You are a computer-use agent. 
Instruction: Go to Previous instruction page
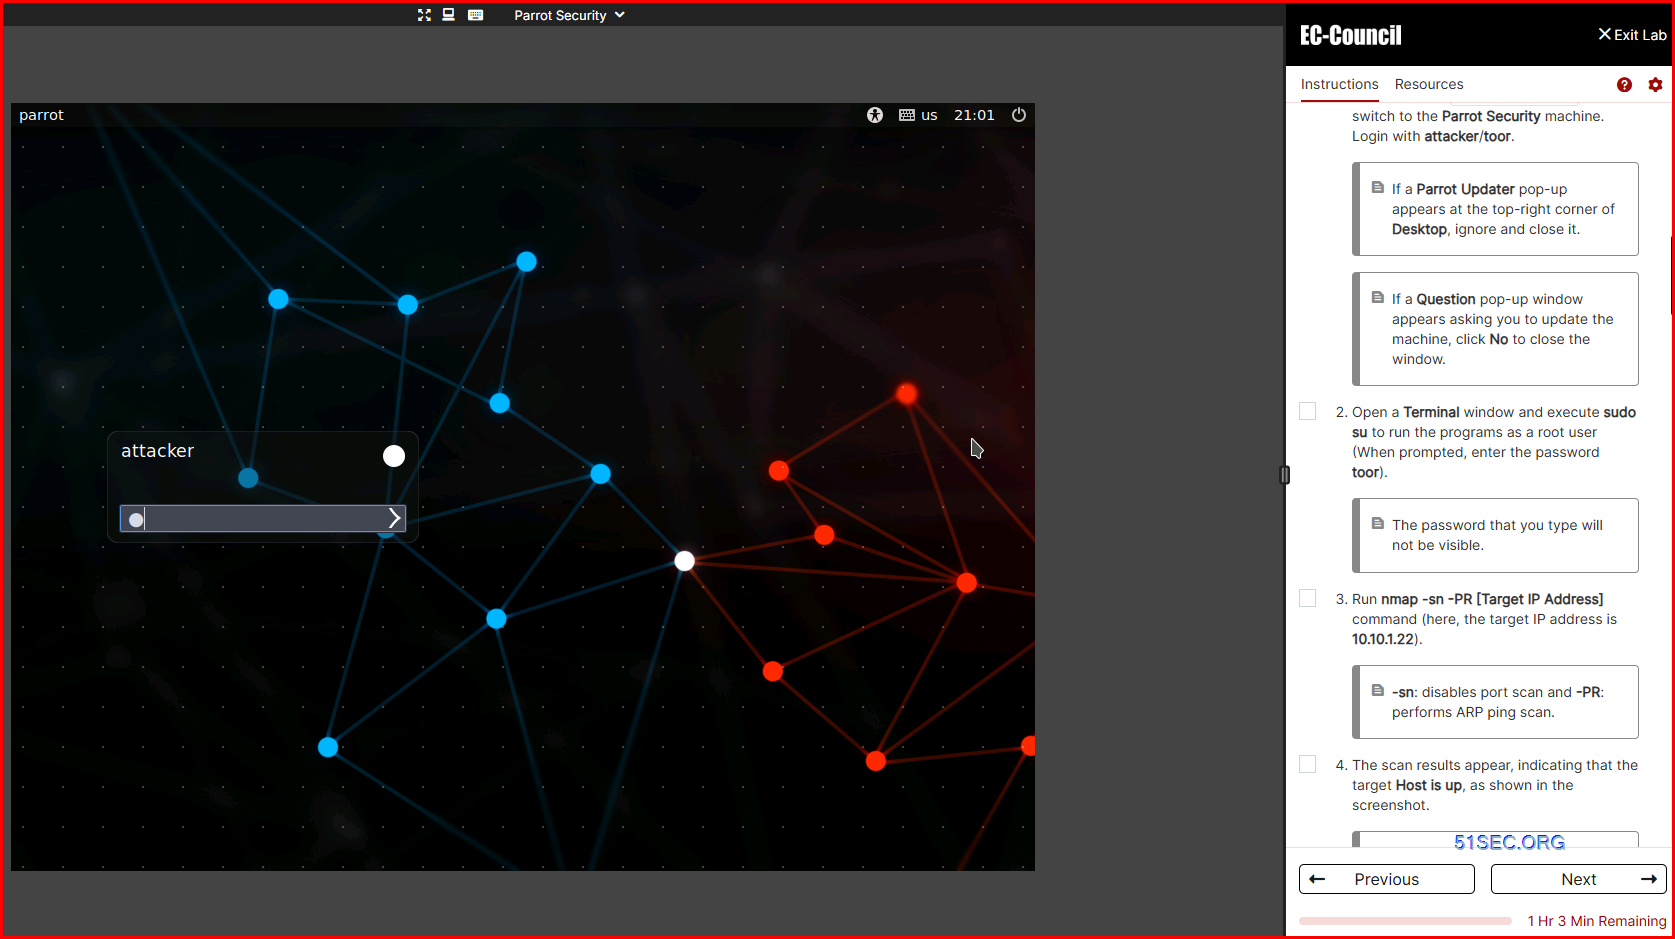point(1386,879)
